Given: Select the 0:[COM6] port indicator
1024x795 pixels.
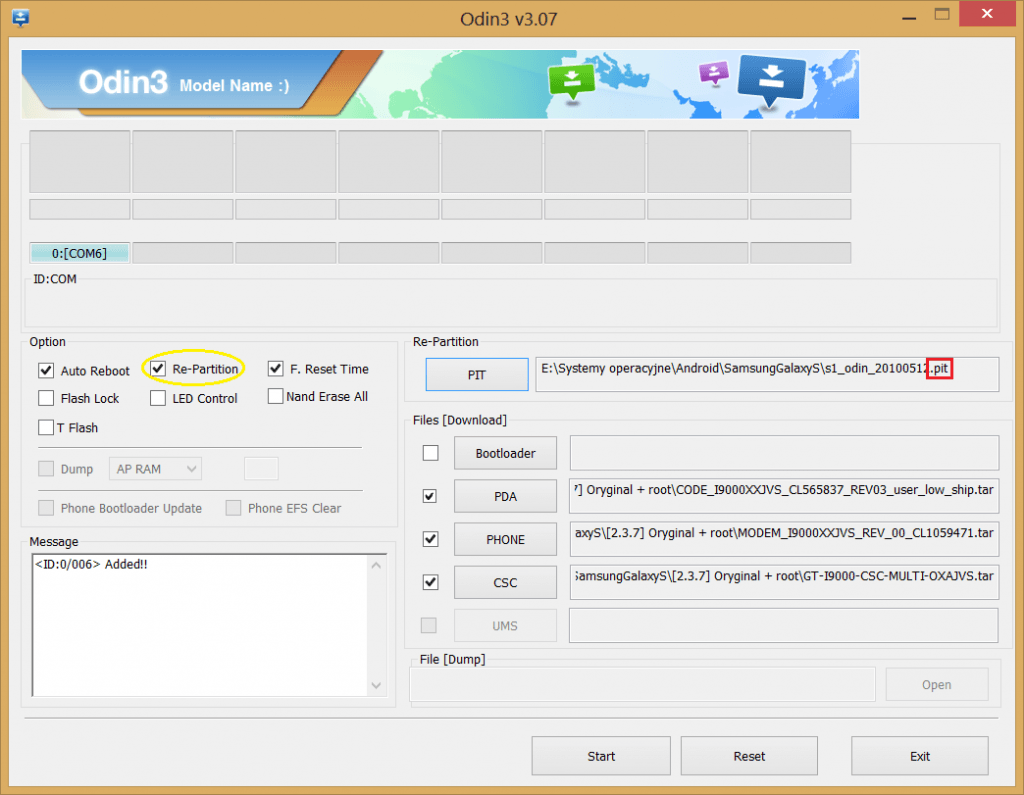Looking at the screenshot, I should point(79,253).
